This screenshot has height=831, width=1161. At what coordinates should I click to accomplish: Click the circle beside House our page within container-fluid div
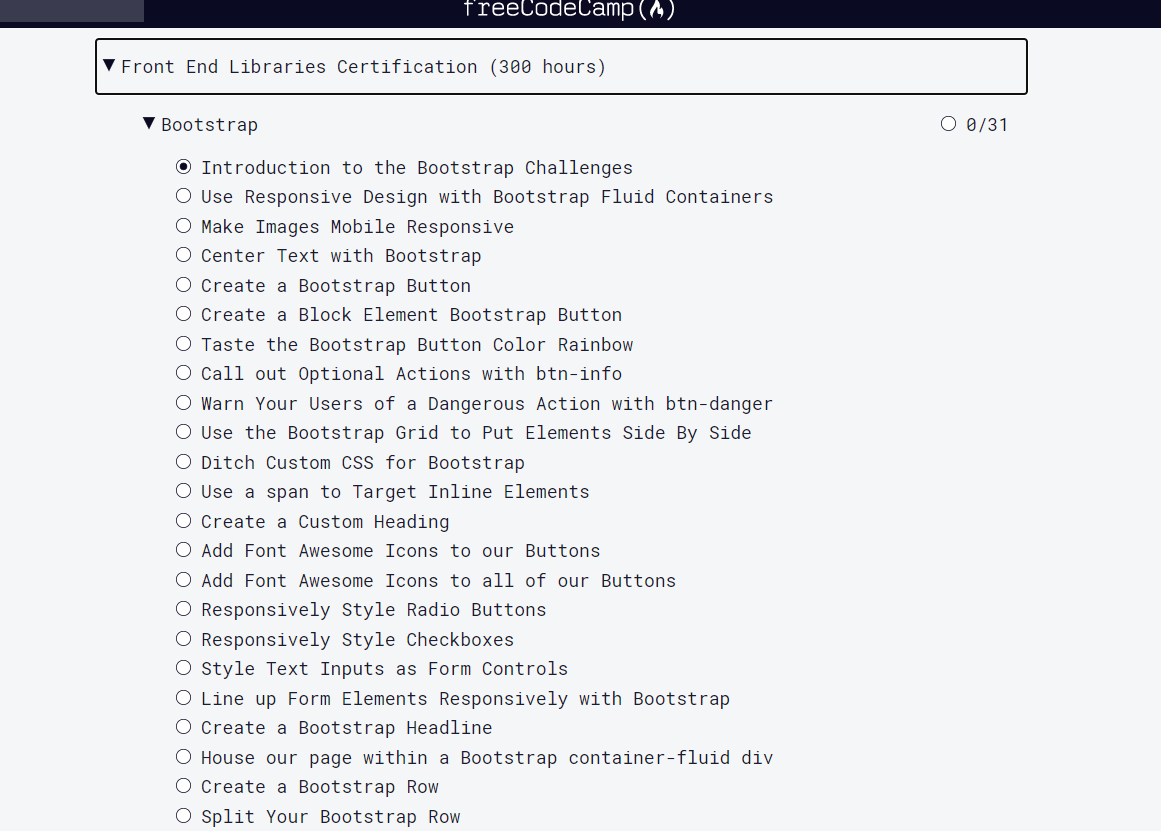click(184, 757)
